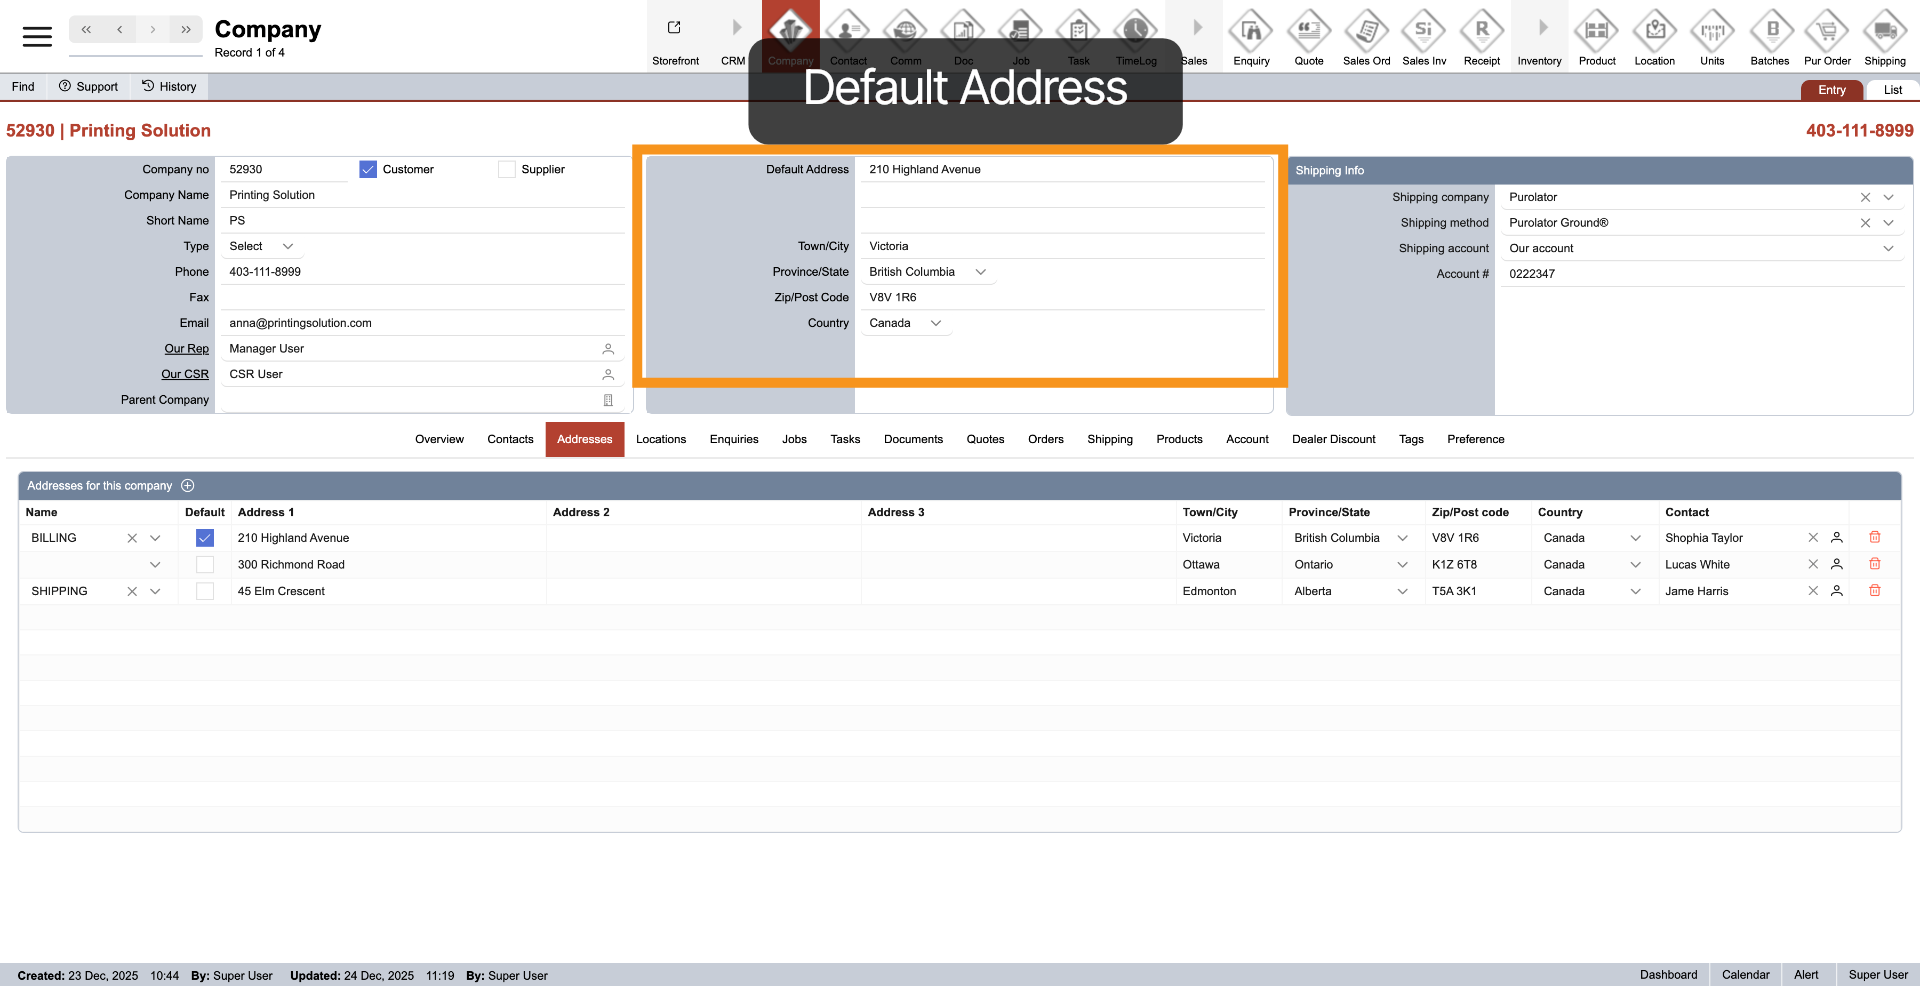Open the Type Select dropdown

pos(262,246)
